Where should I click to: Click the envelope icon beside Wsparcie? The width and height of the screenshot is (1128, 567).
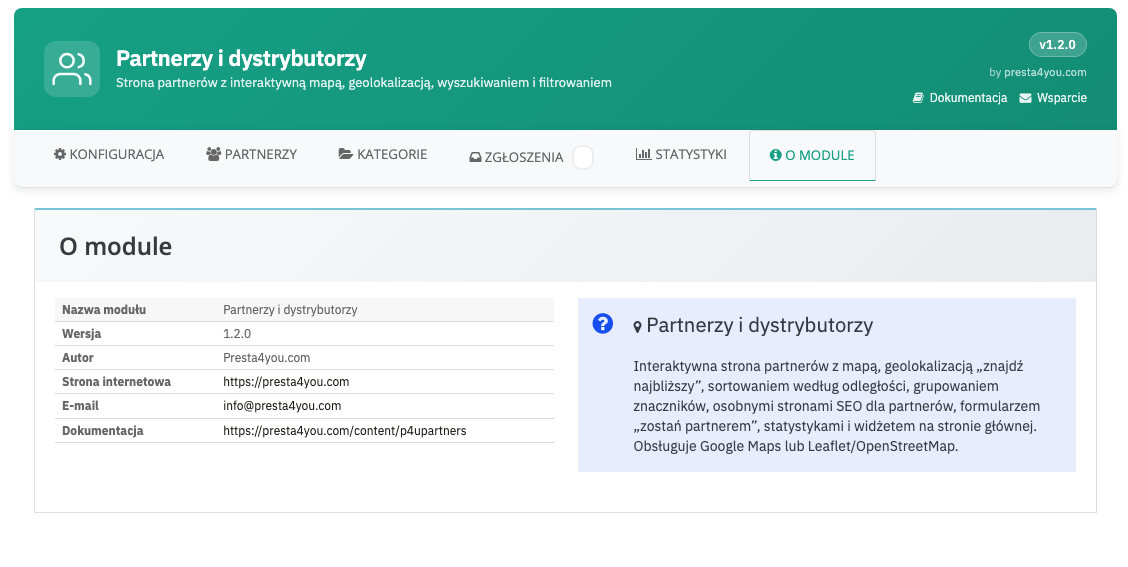(x=1025, y=98)
